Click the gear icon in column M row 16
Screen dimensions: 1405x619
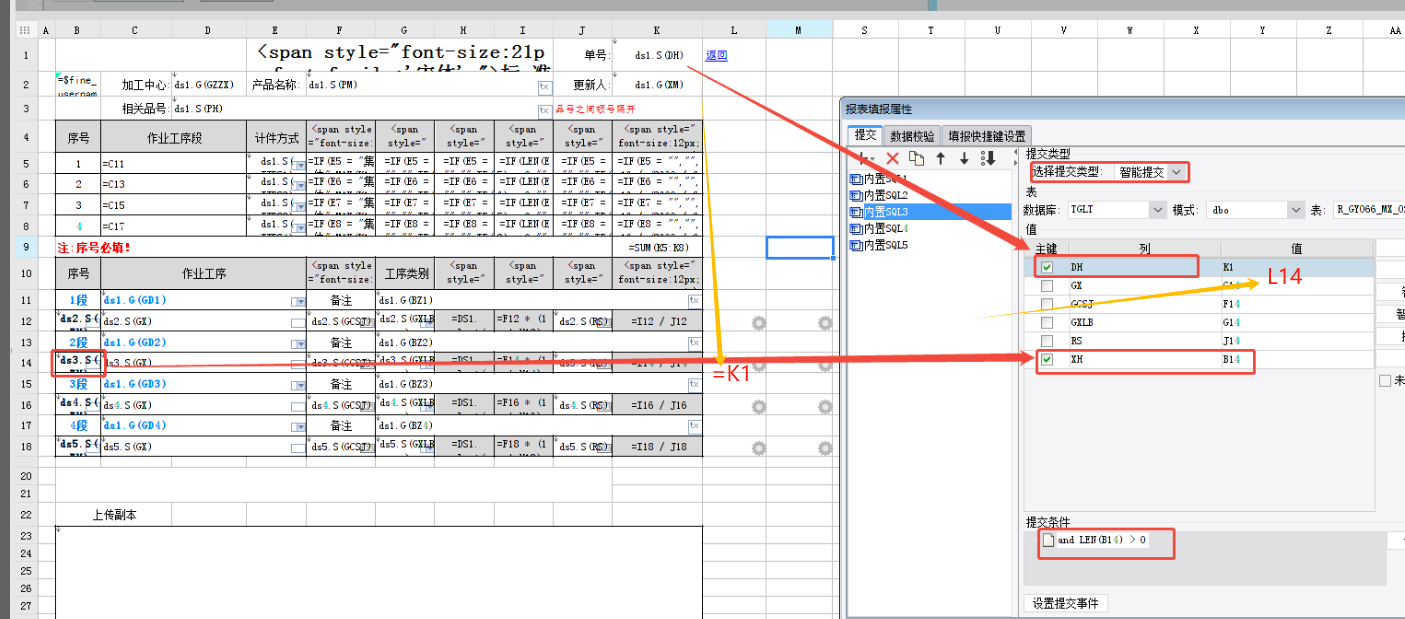point(825,406)
